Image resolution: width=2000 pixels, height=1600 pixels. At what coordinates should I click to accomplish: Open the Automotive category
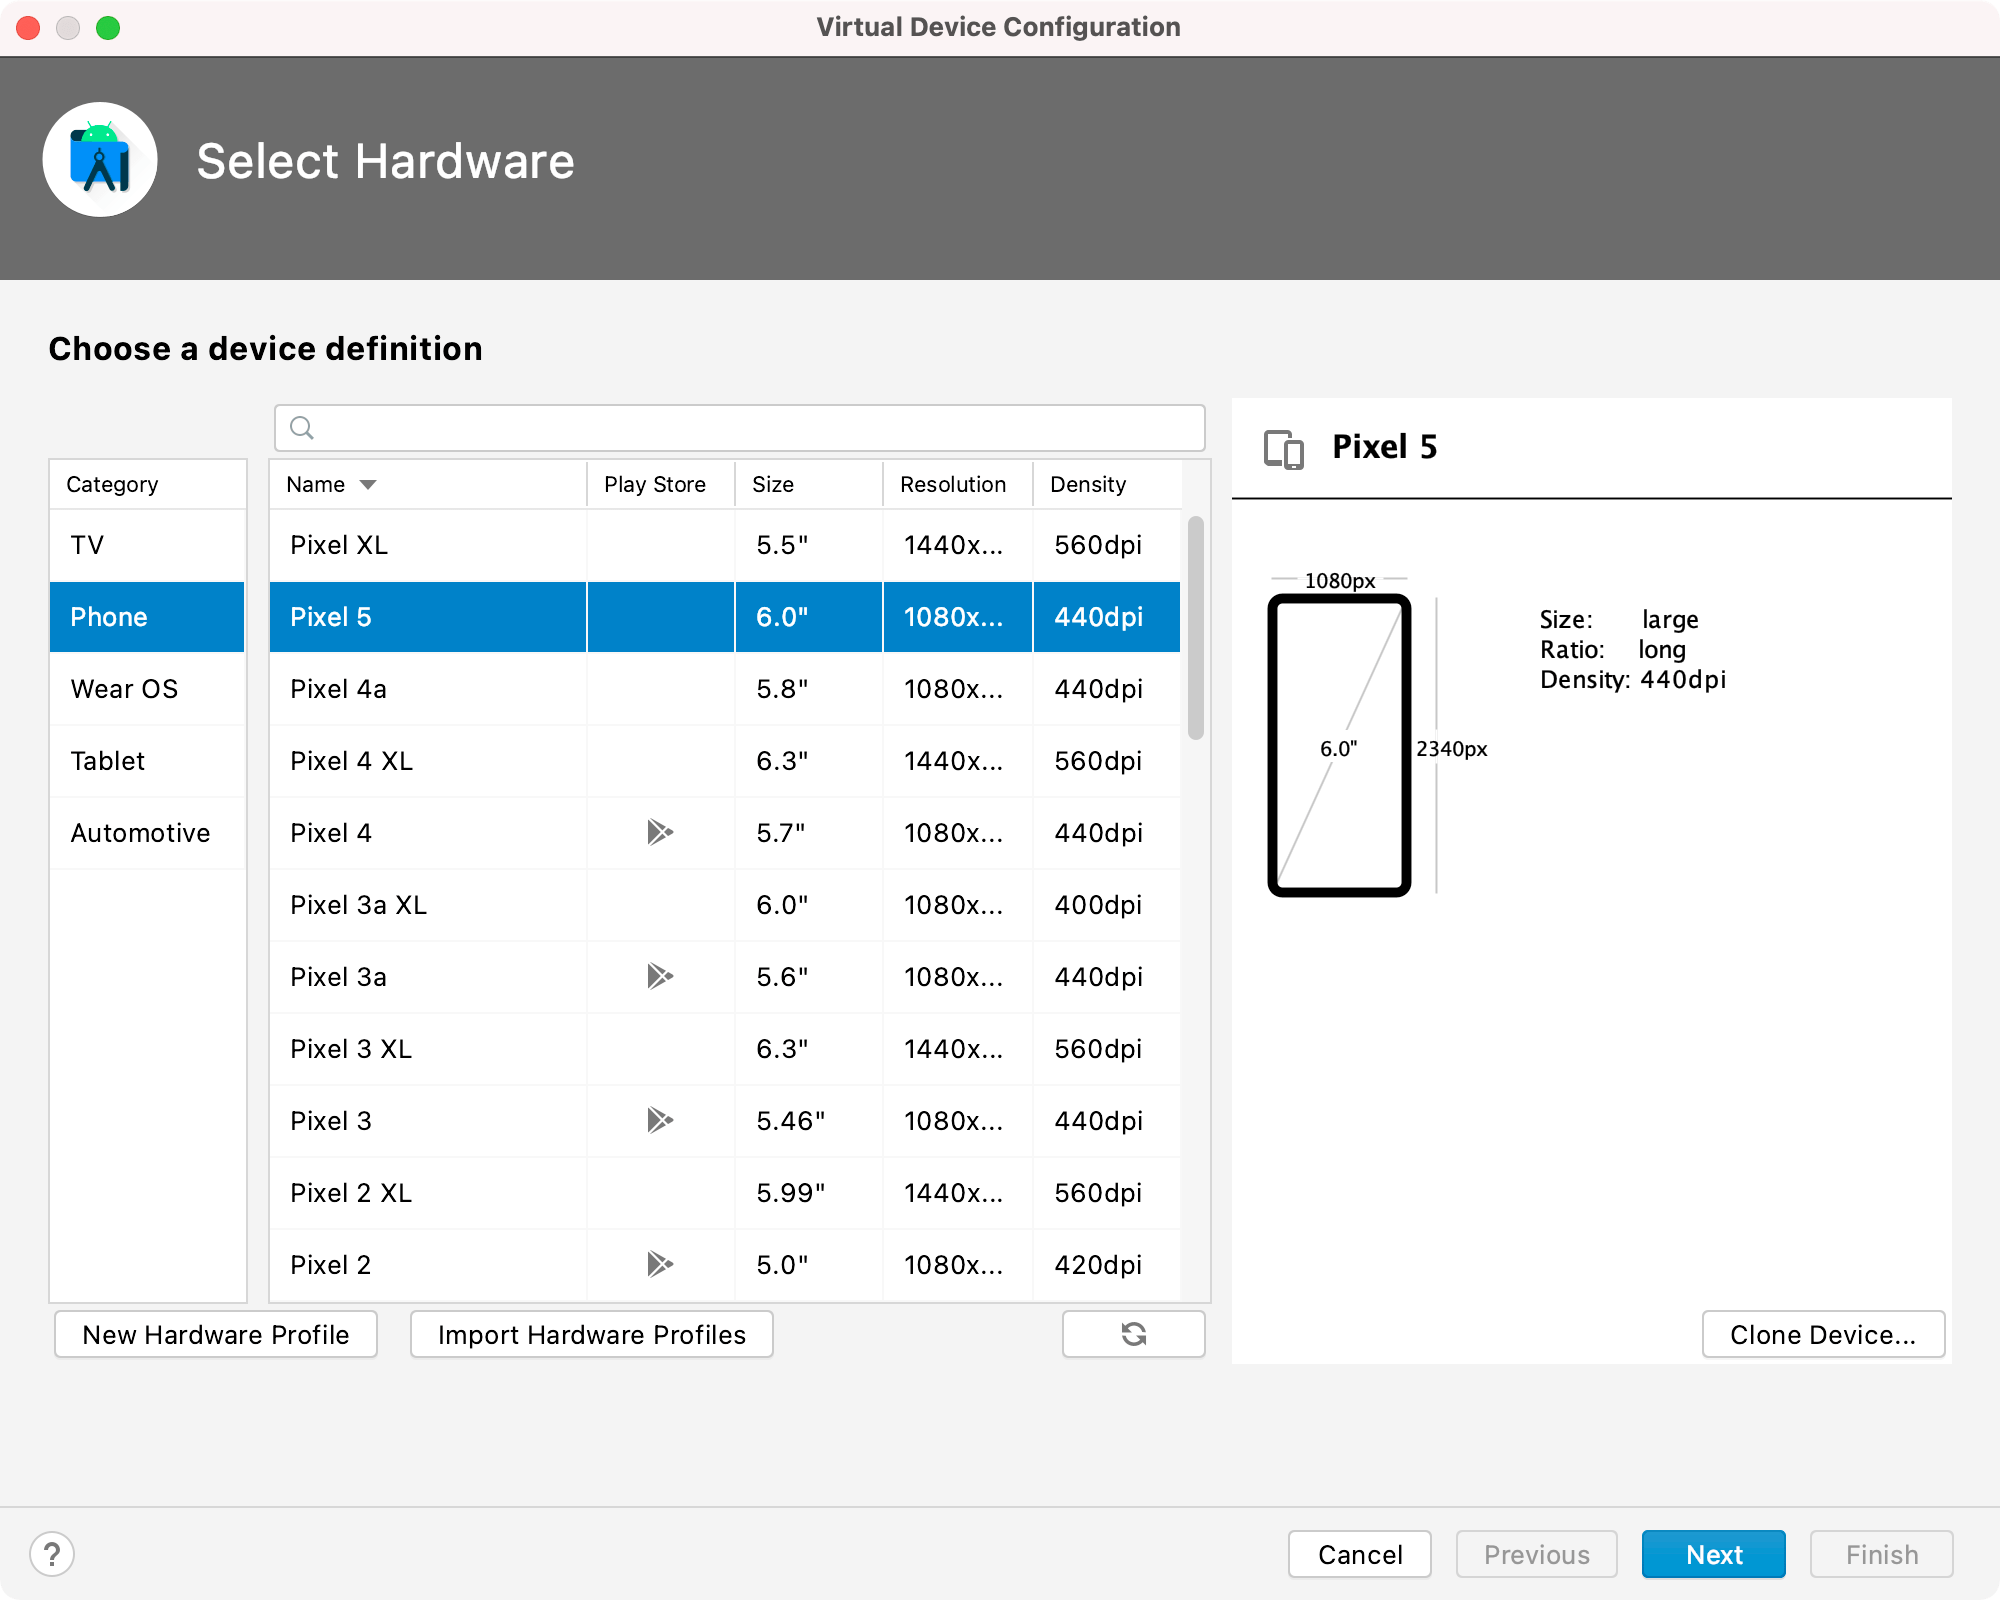[x=140, y=833]
